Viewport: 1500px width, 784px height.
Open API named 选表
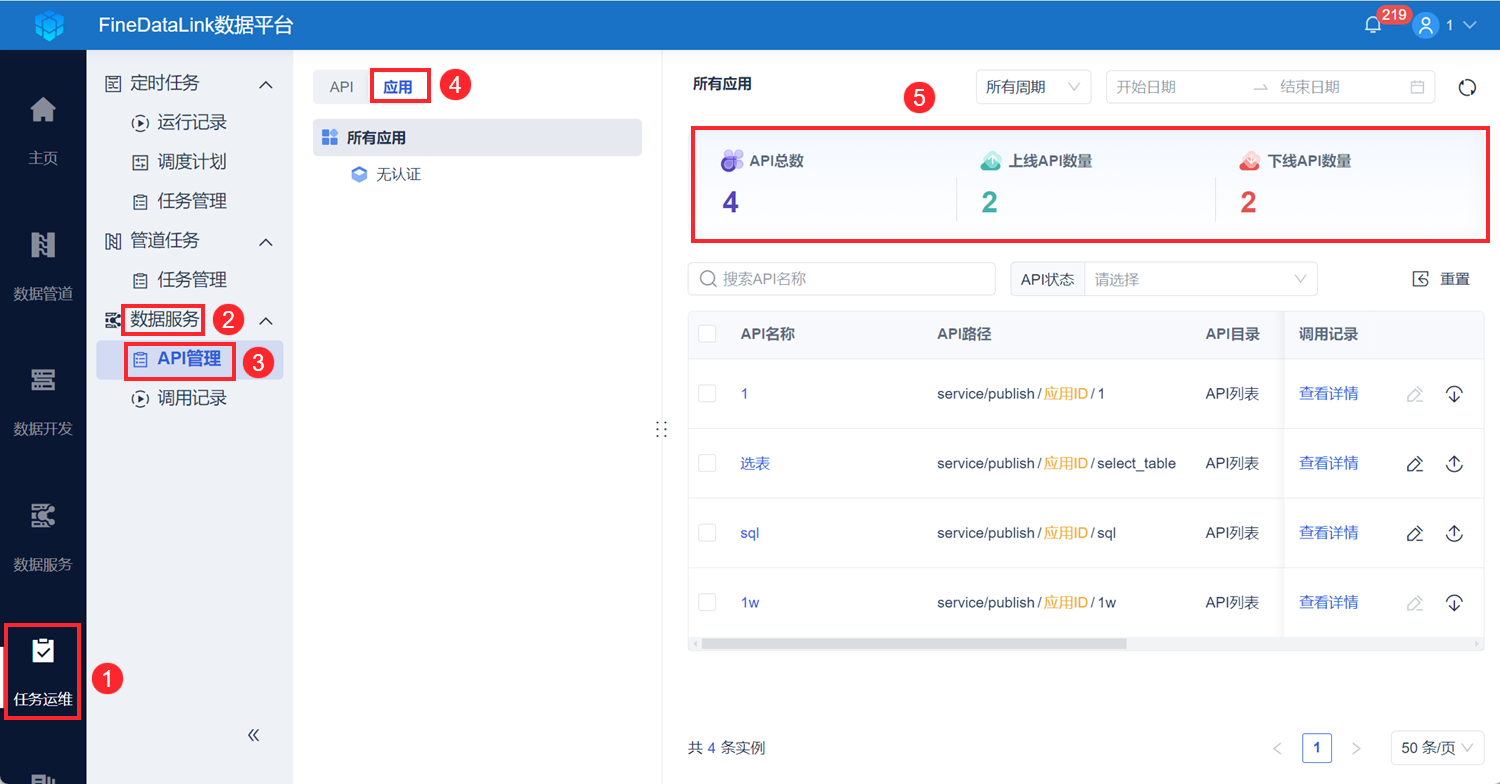pos(755,464)
